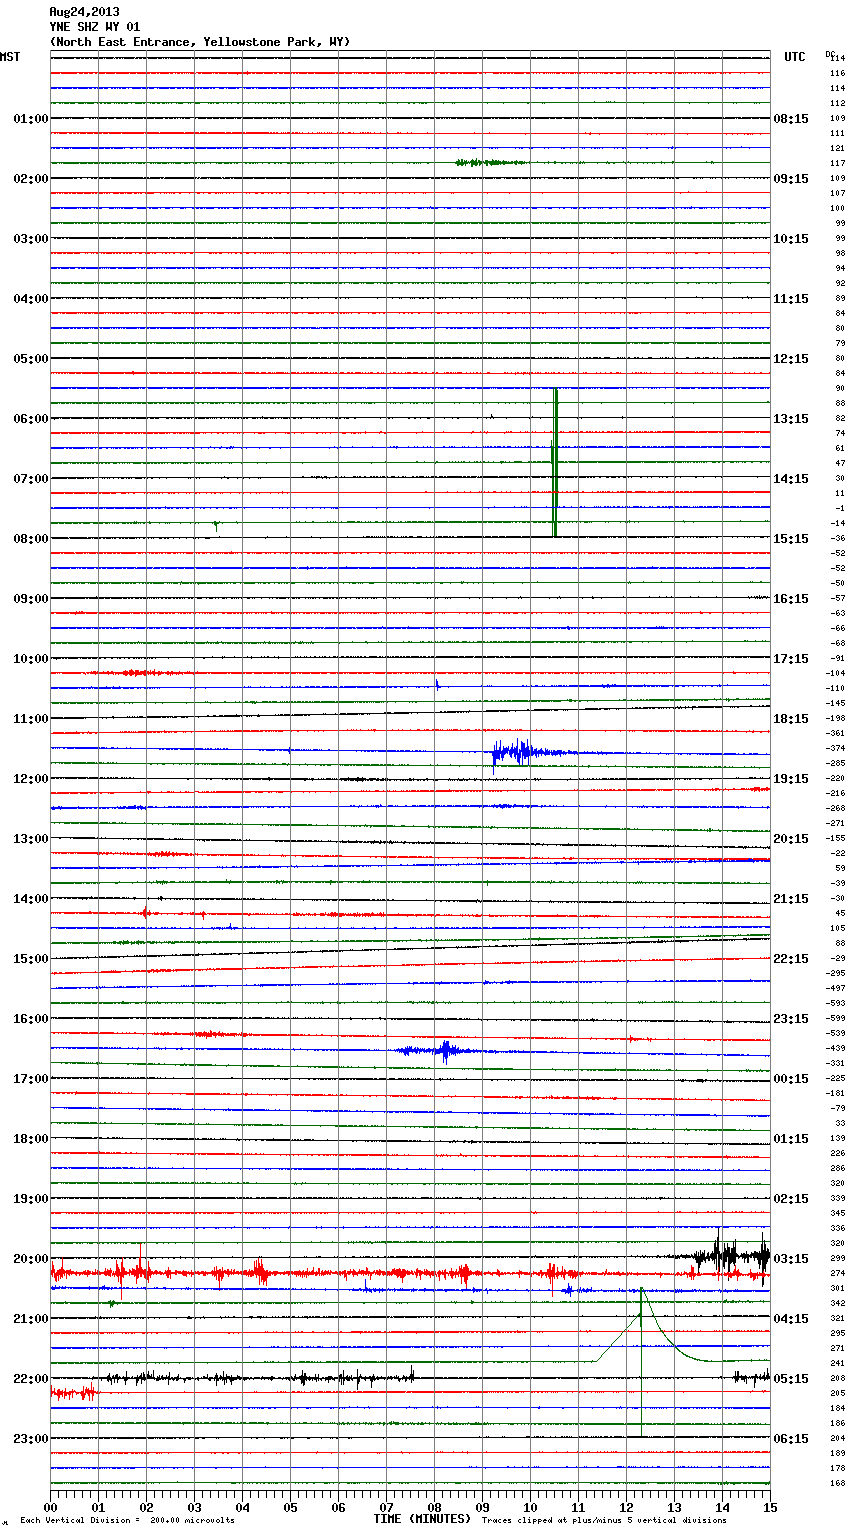Click the 17:00 MST time label
The image size is (850, 1534).
[x=31, y=1079]
